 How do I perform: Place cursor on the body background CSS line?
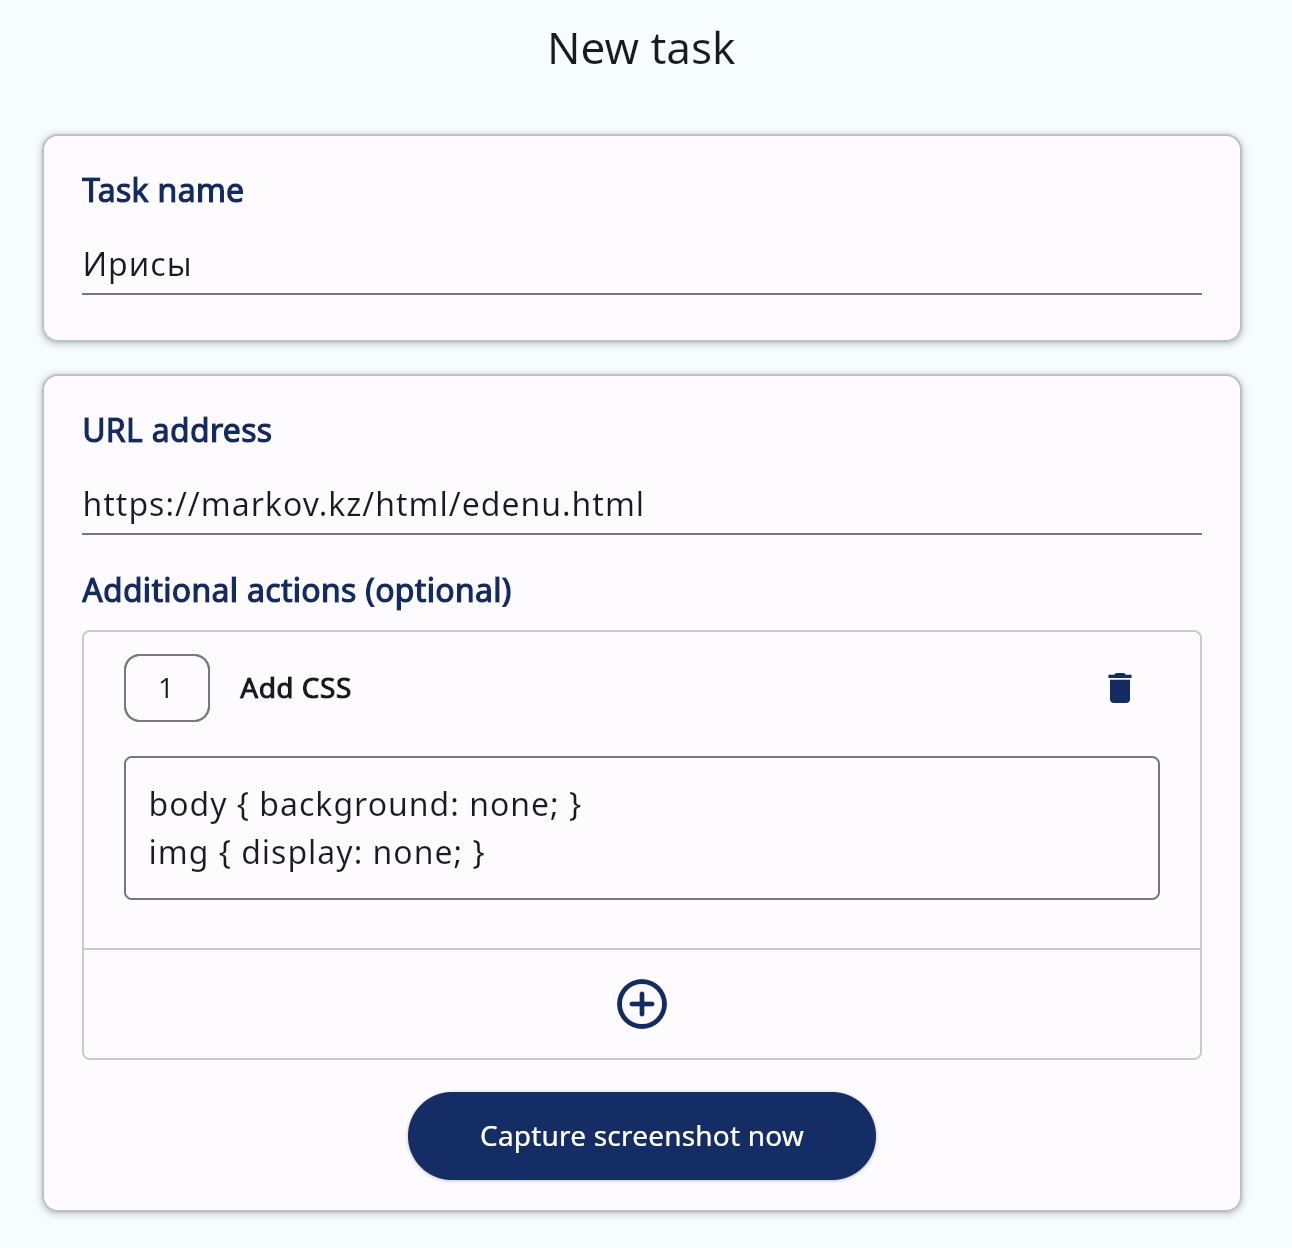(x=365, y=805)
